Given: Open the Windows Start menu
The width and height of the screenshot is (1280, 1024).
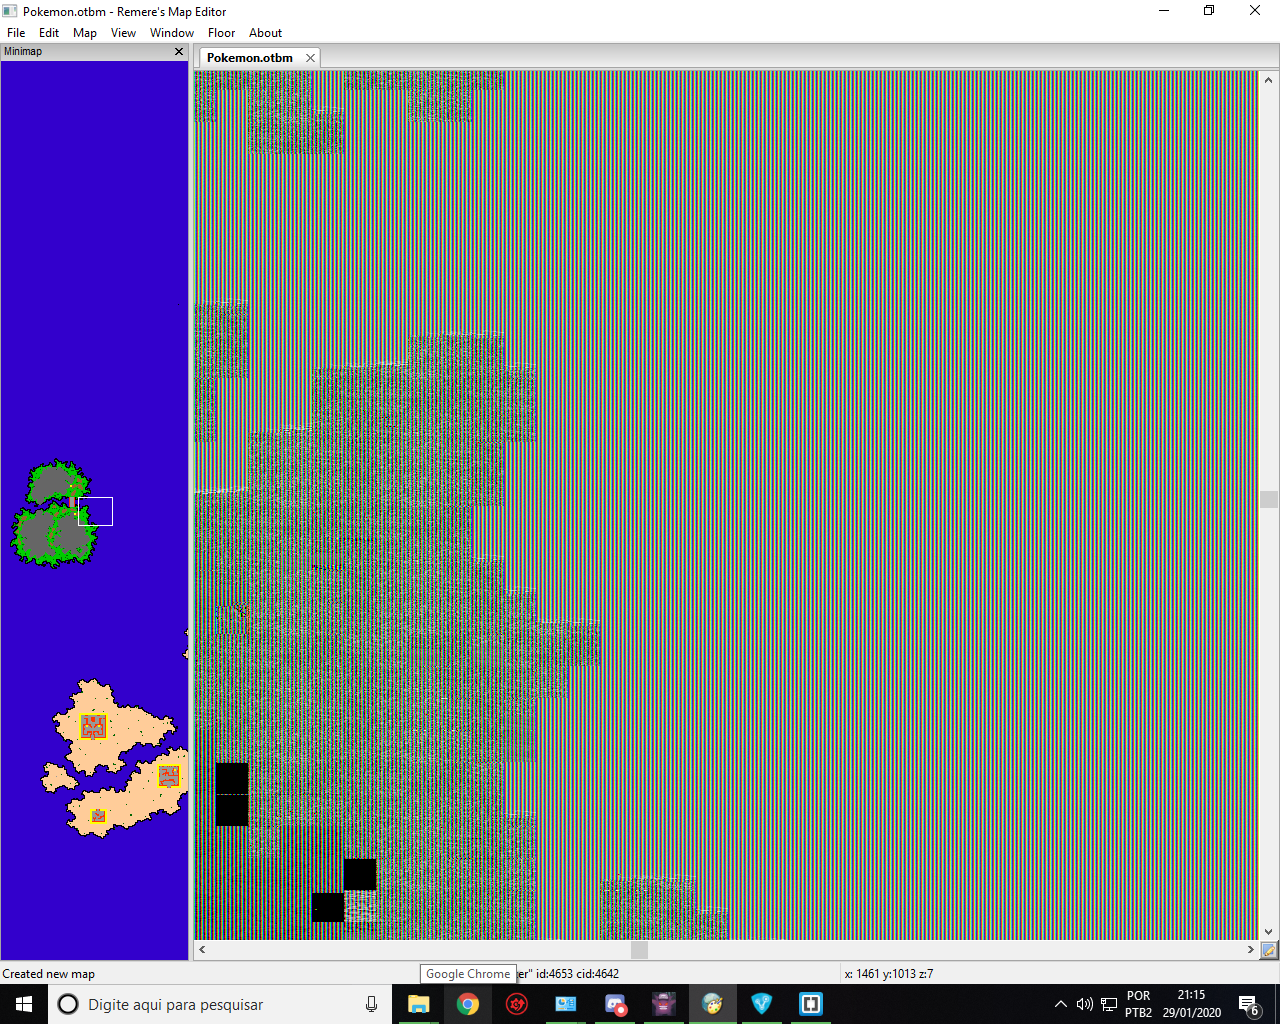Looking at the screenshot, I should point(24,1004).
